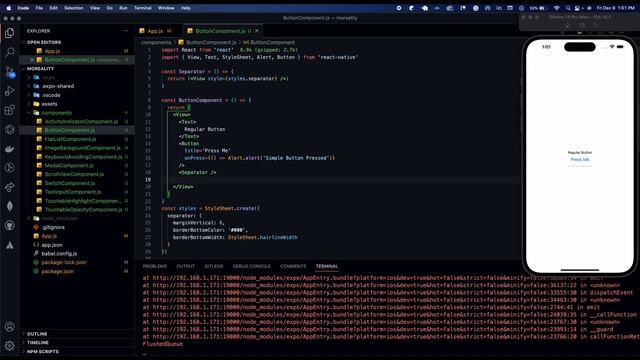This screenshot has height=360, width=640.
Task: Open the Terminal menu
Action: [142, 8]
